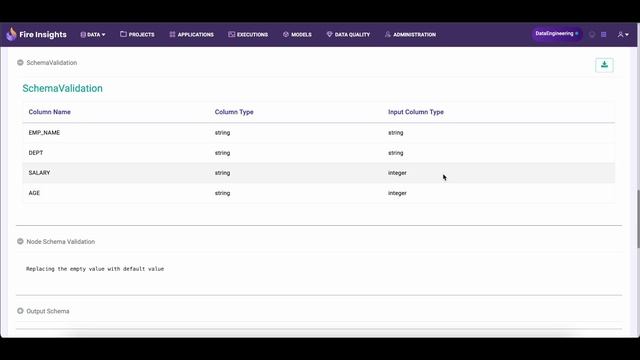Click the Column Type header

tap(234, 112)
